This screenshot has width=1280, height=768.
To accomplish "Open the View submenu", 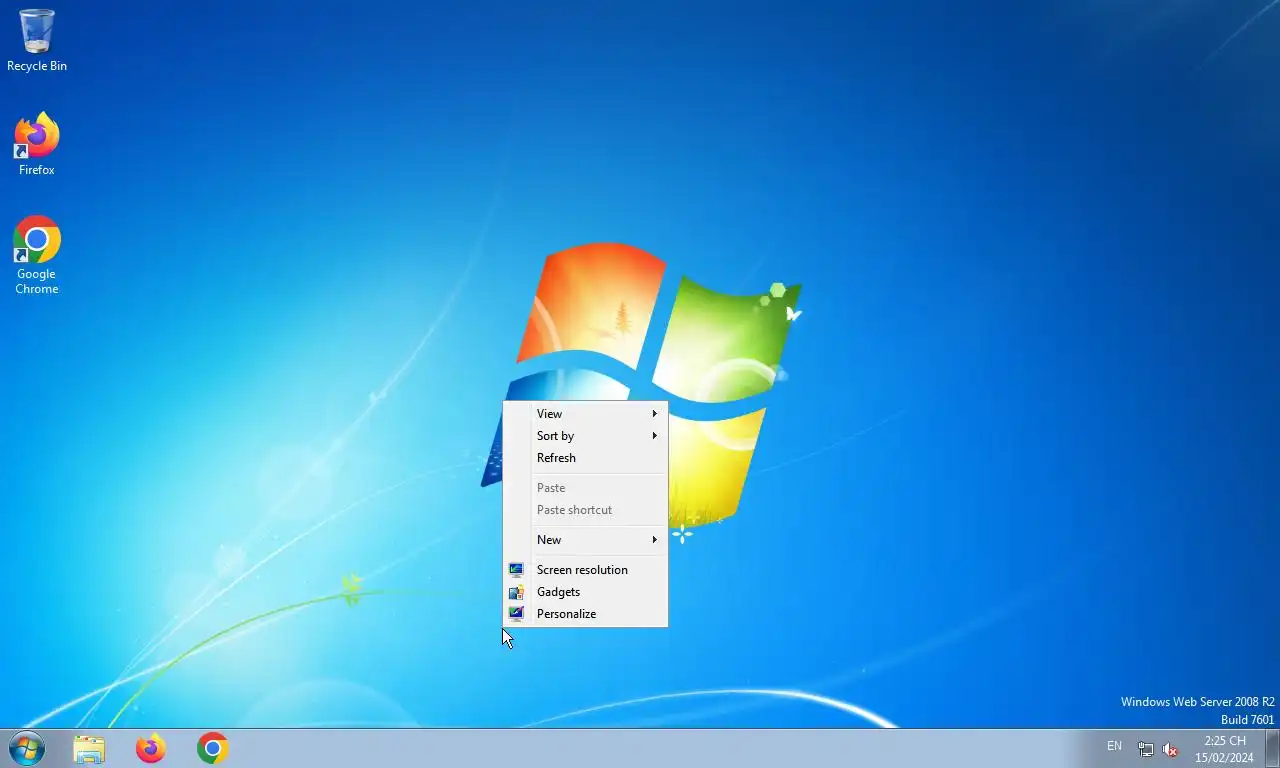I will coord(585,414).
